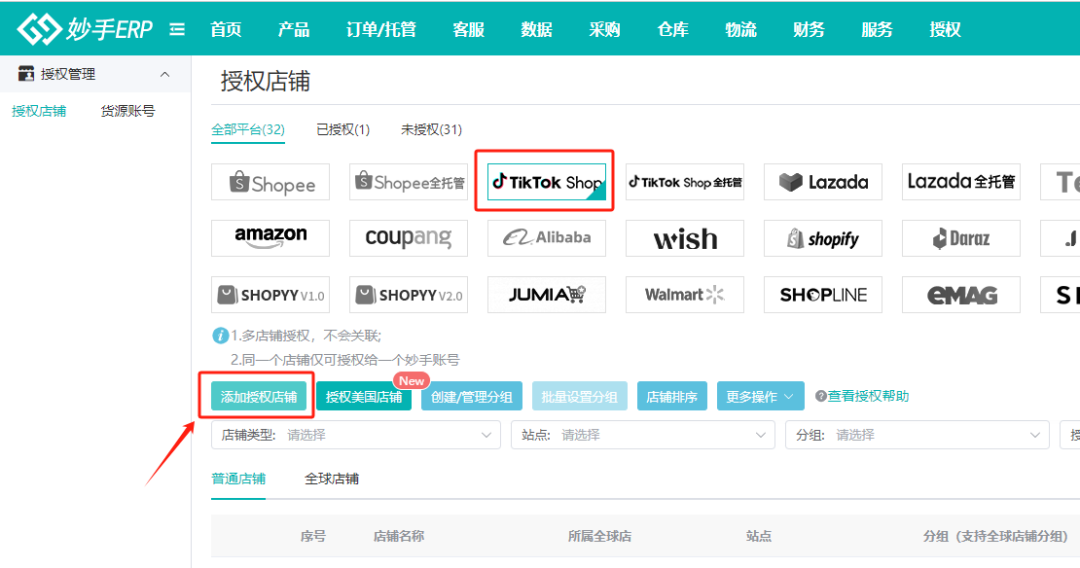Open the 采购 menu
The height and width of the screenshot is (568, 1080).
click(605, 30)
